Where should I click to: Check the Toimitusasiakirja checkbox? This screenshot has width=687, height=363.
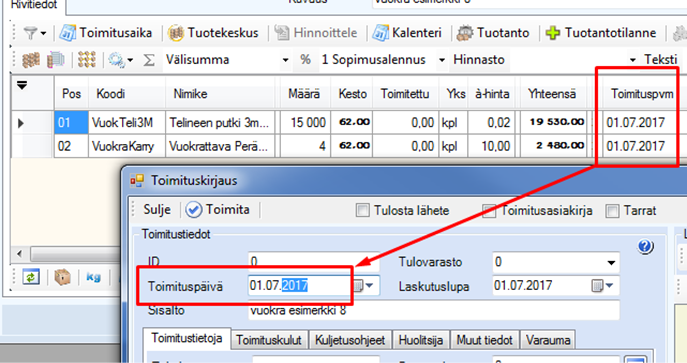click(489, 211)
